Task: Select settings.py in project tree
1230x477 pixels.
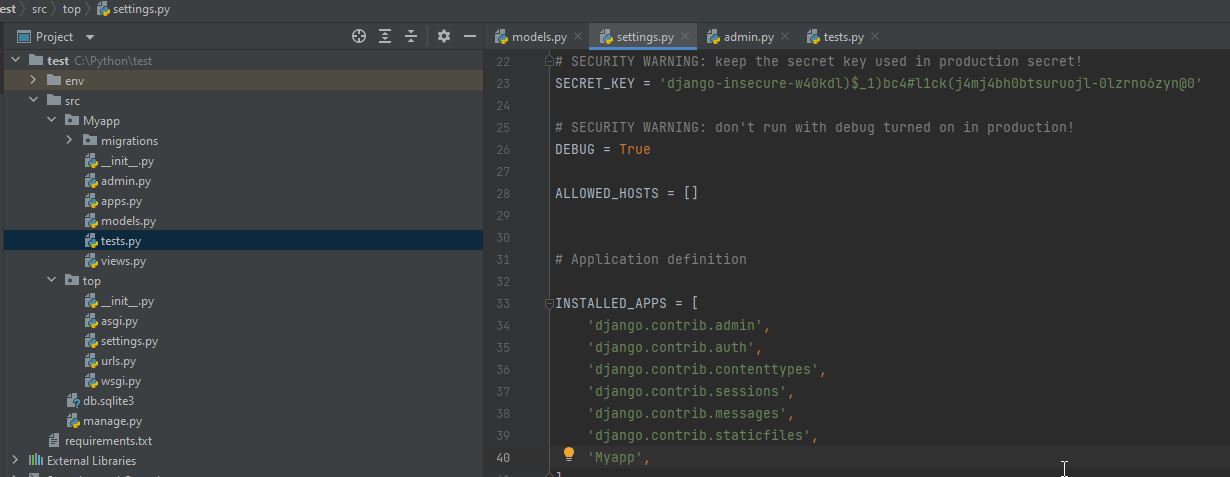Action: (x=121, y=340)
